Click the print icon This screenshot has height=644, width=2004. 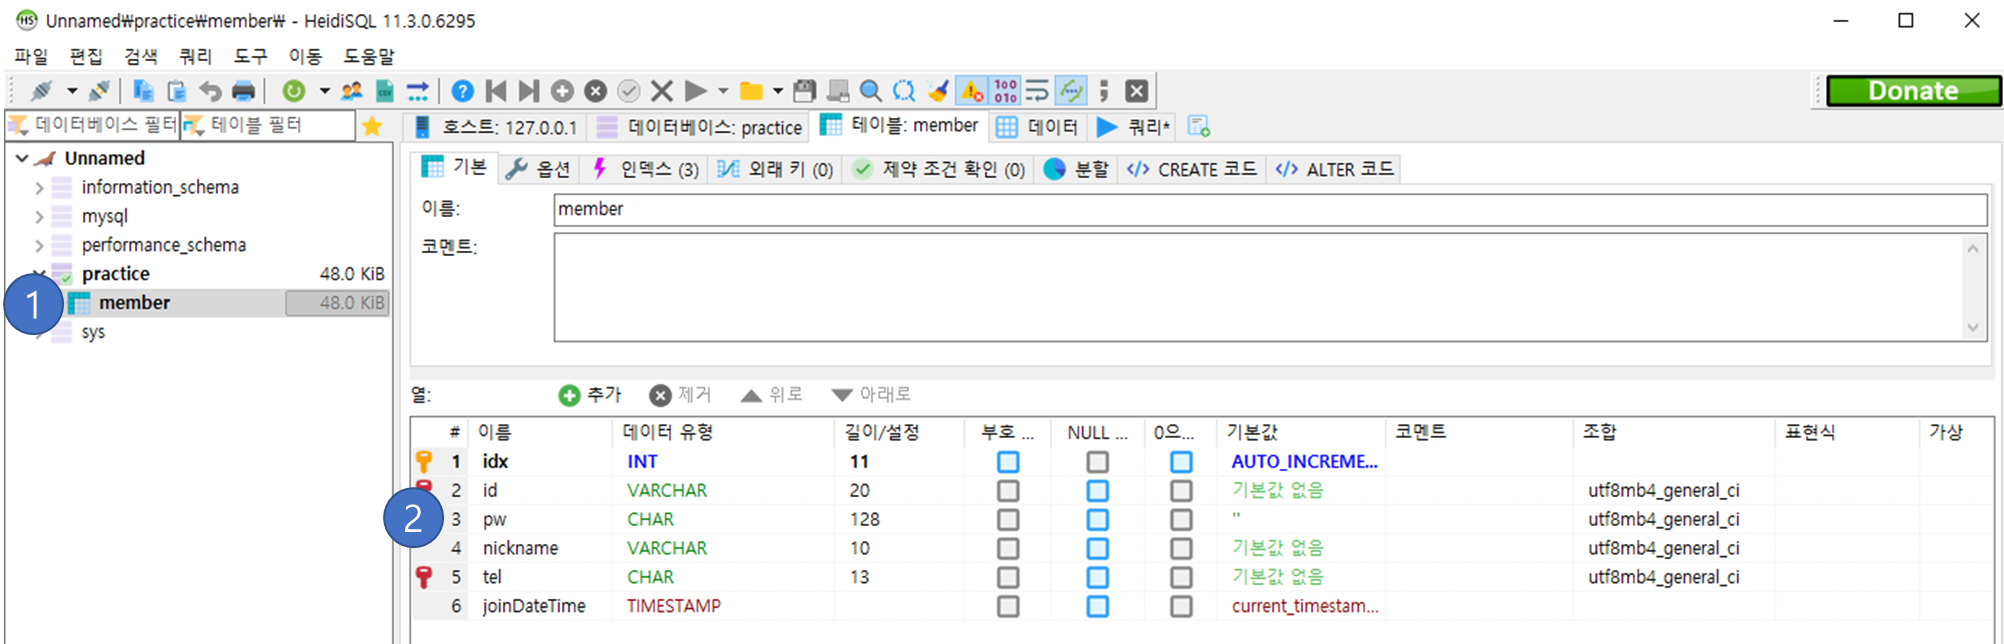pyautogui.click(x=243, y=91)
